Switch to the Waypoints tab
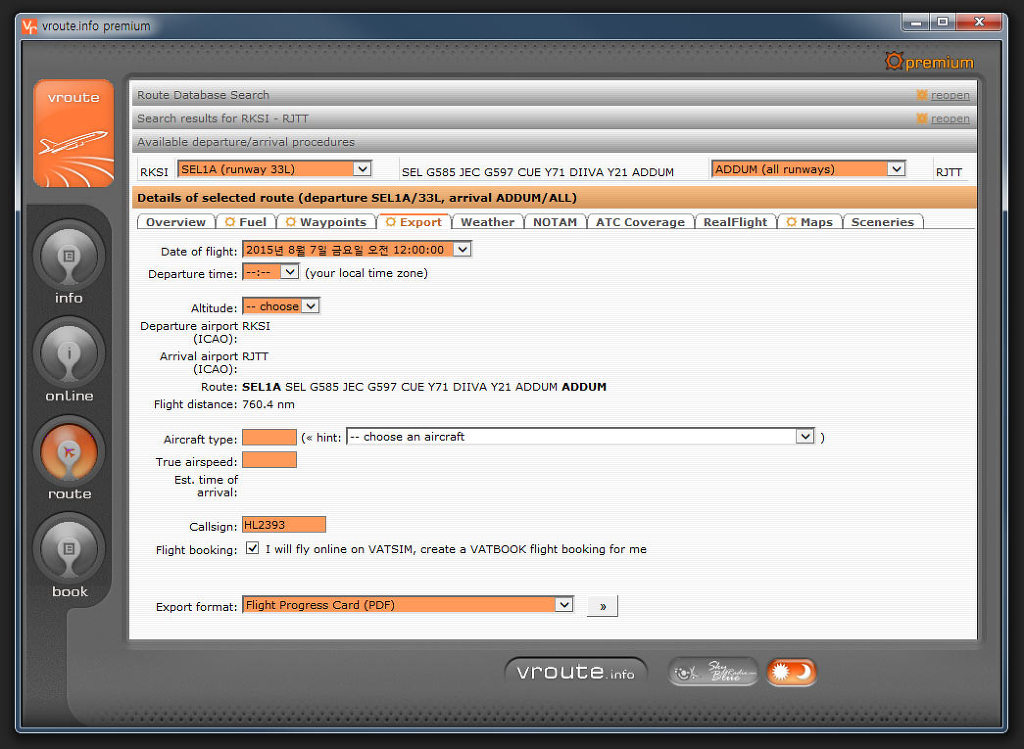The width and height of the screenshot is (1024, 749). (x=327, y=222)
